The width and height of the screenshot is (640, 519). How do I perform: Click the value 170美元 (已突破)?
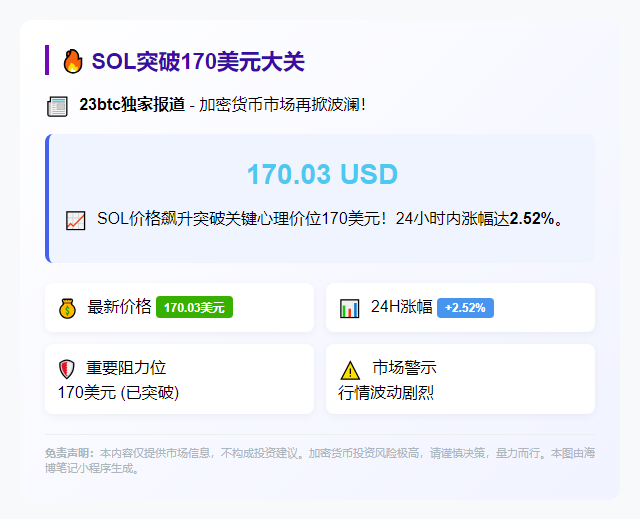pos(118,393)
